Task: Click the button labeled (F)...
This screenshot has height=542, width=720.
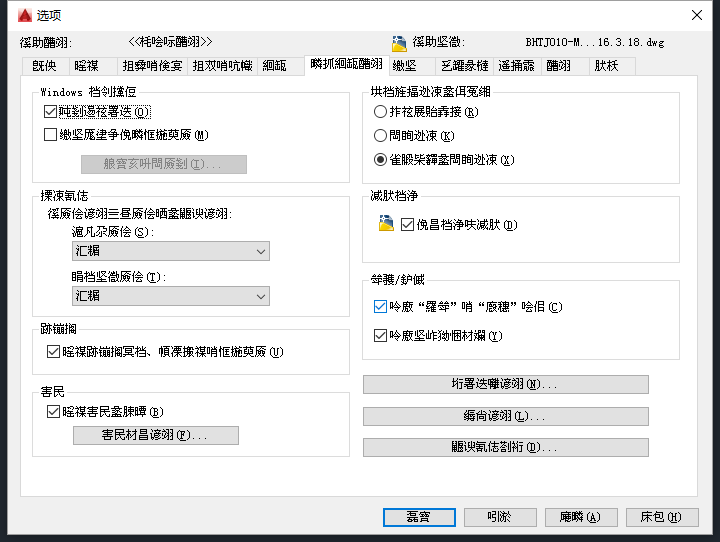Action: (x=156, y=435)
